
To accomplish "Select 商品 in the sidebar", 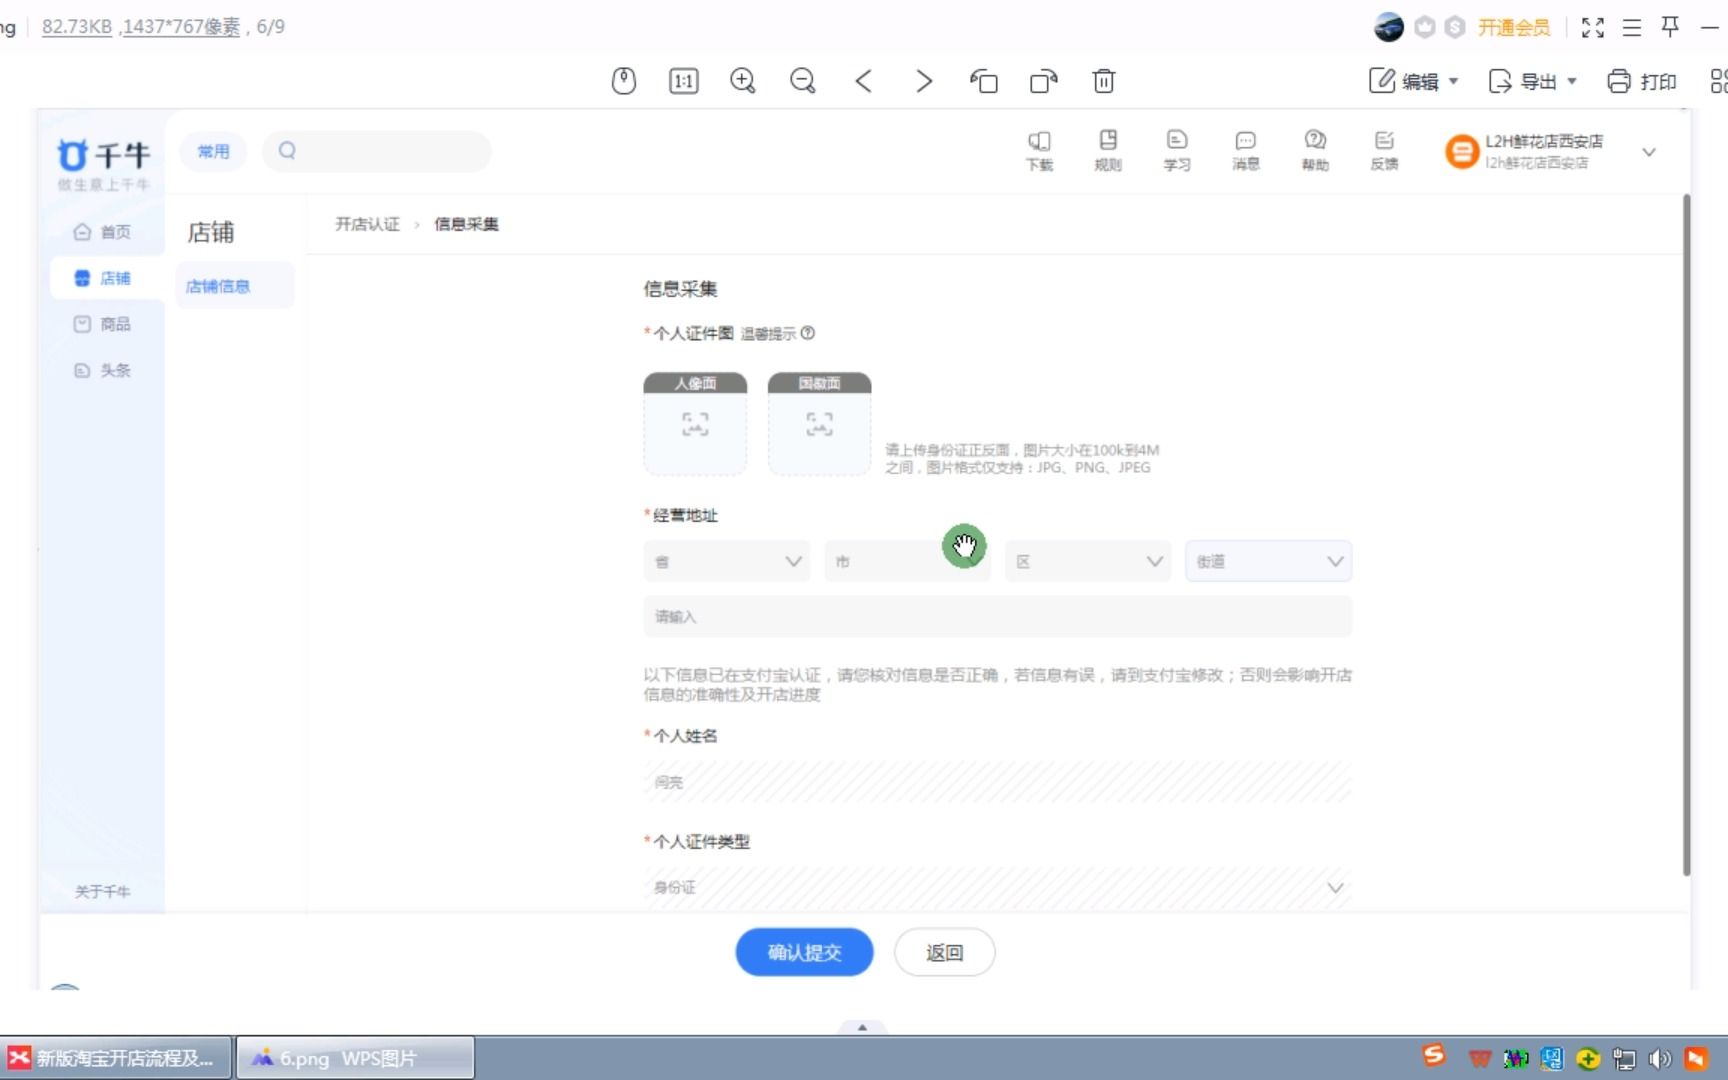I will click(x=102, y=324).
